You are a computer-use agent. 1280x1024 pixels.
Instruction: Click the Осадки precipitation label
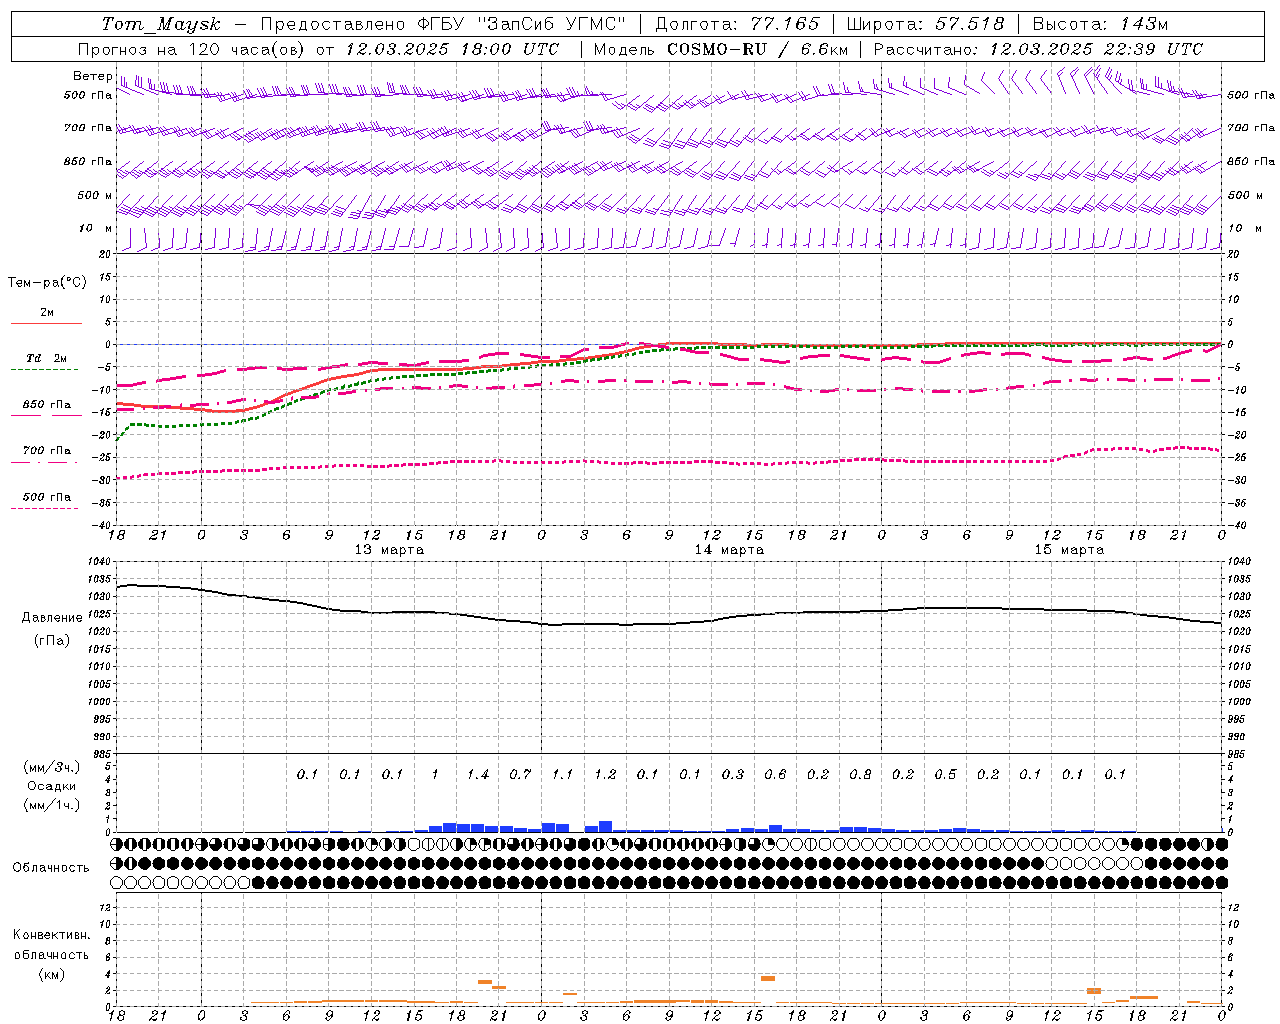click(52, 786)
